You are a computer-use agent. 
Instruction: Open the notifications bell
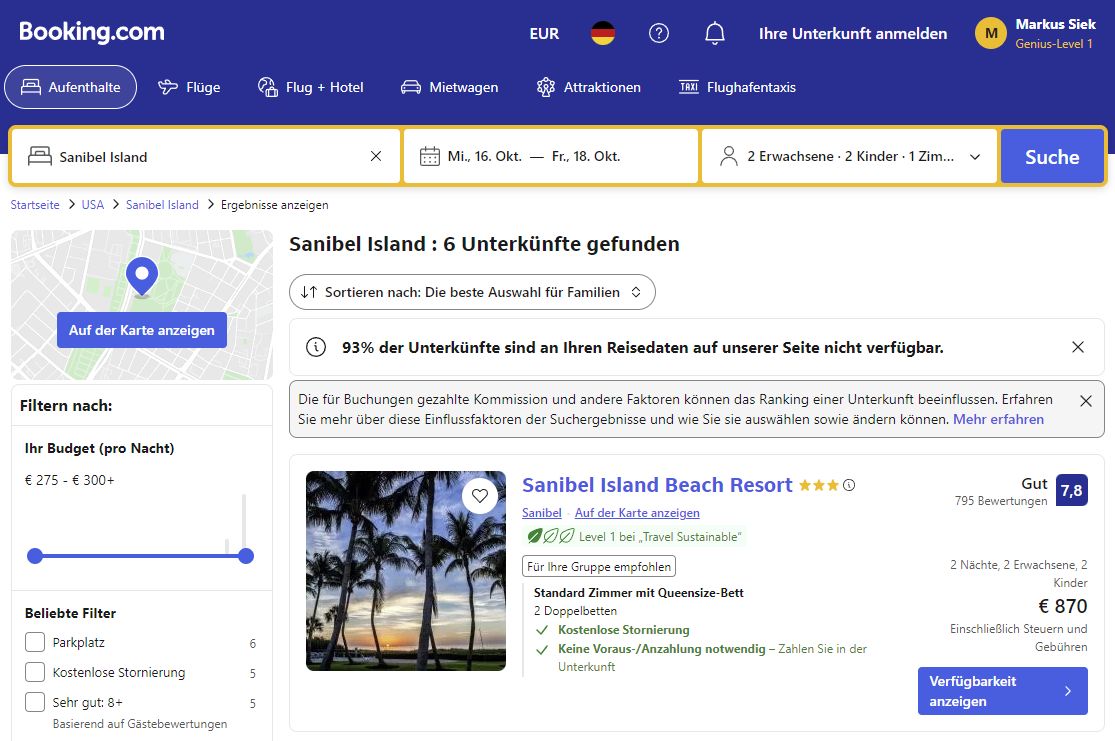715,33
